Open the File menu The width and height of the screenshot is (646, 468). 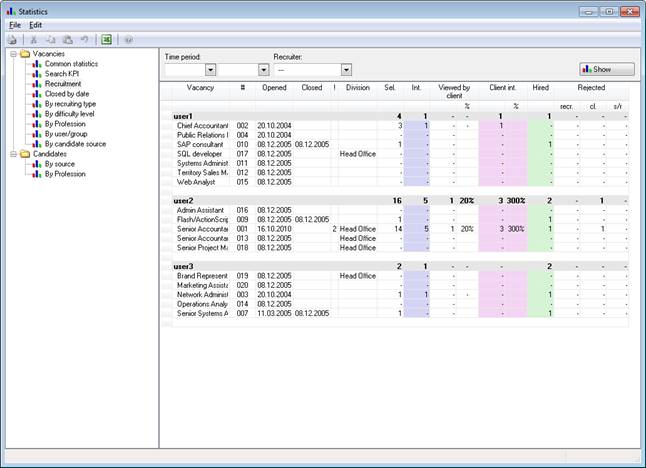[15, 25]
